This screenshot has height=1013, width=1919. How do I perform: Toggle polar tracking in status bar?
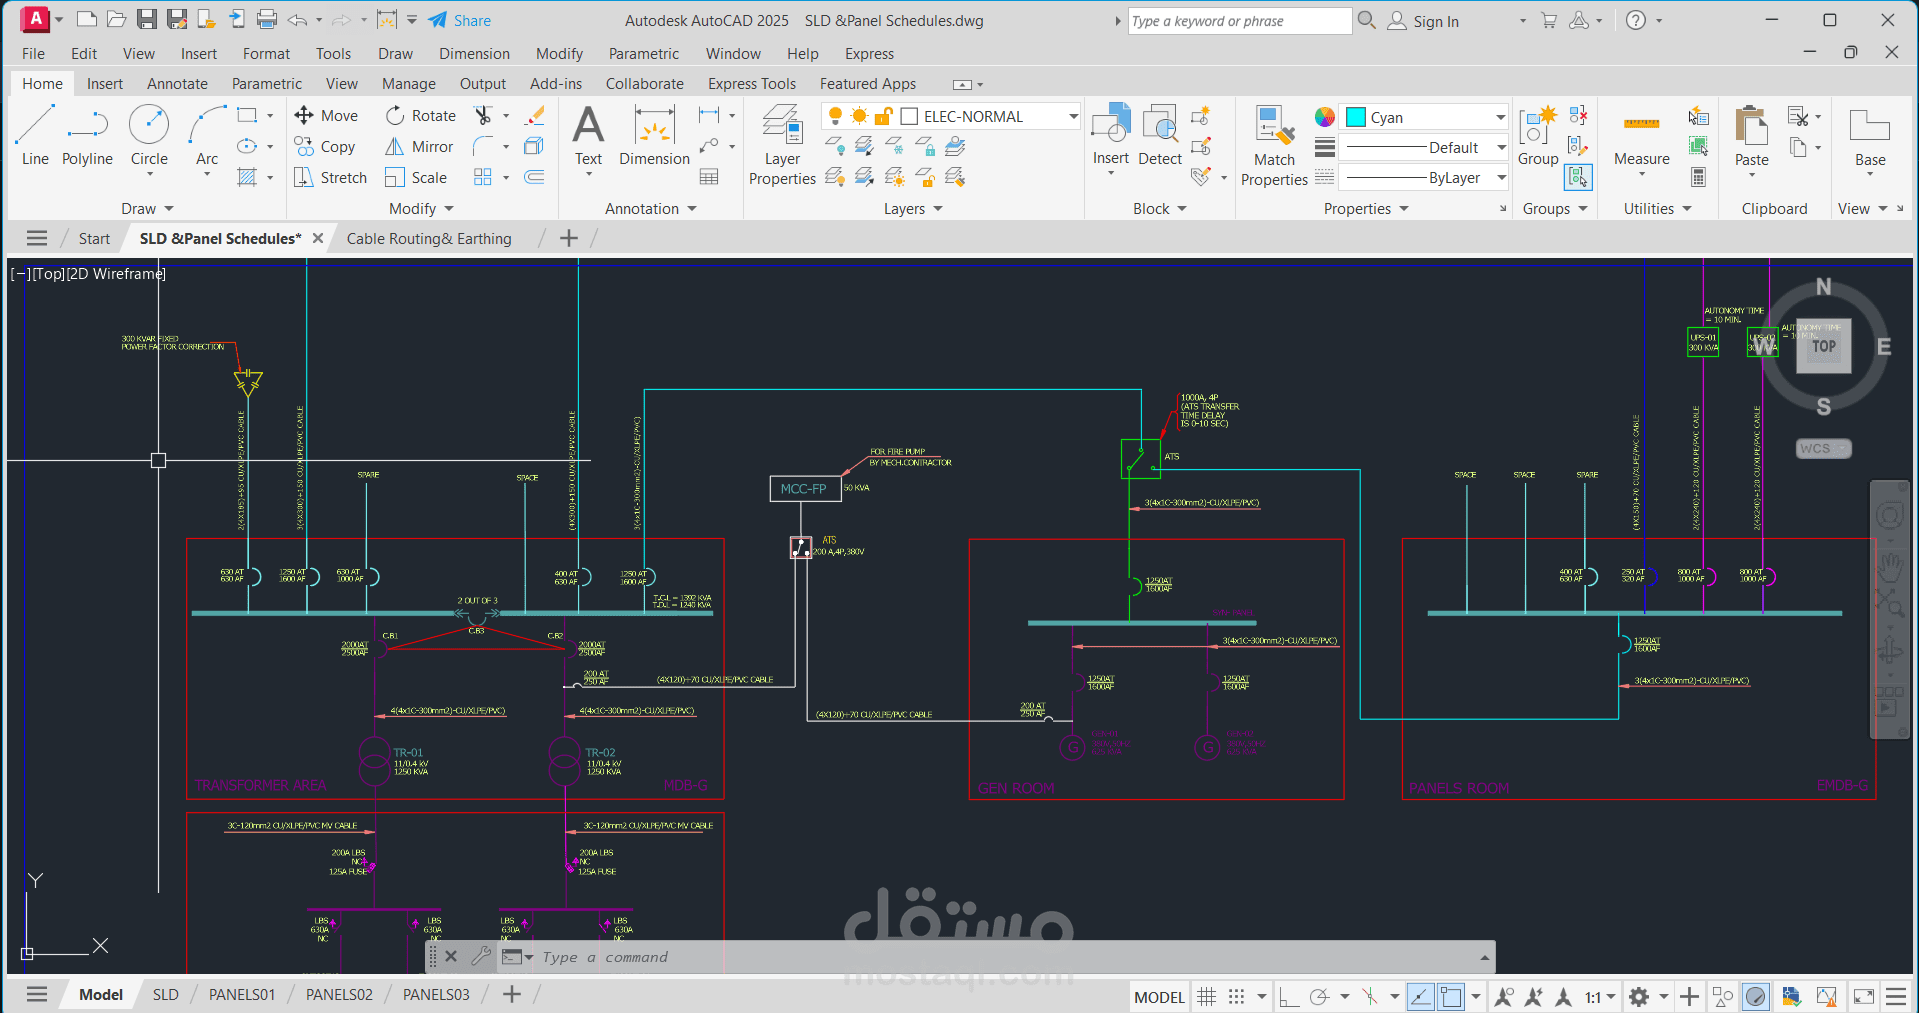pyautogui.click(x=1319, y=996)
